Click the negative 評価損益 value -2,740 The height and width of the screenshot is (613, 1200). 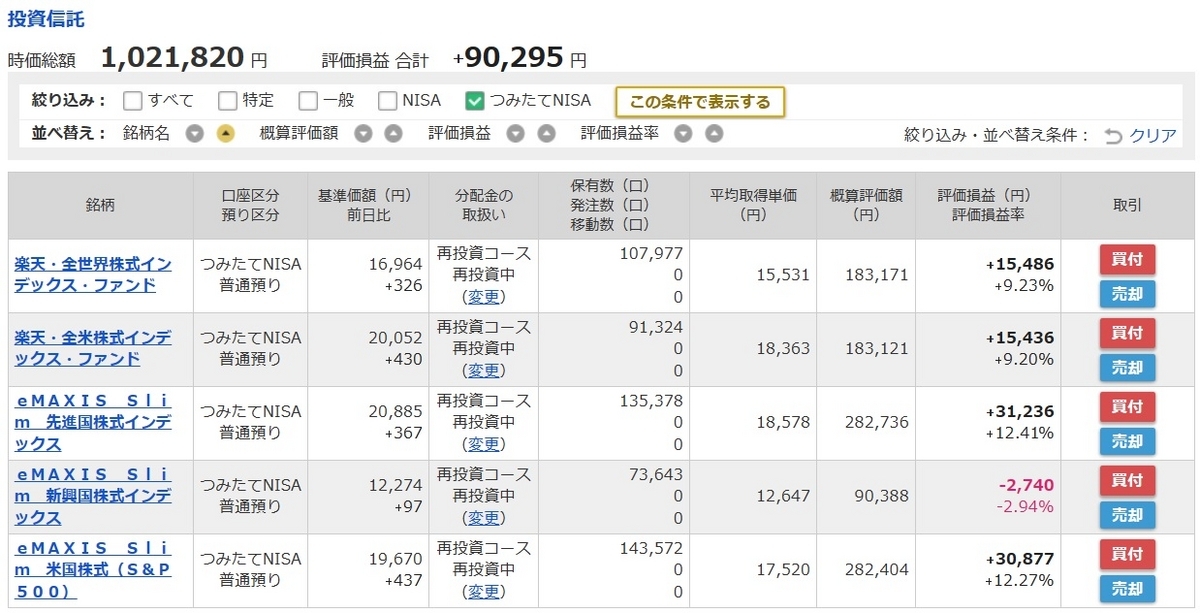pos(1026,485)
